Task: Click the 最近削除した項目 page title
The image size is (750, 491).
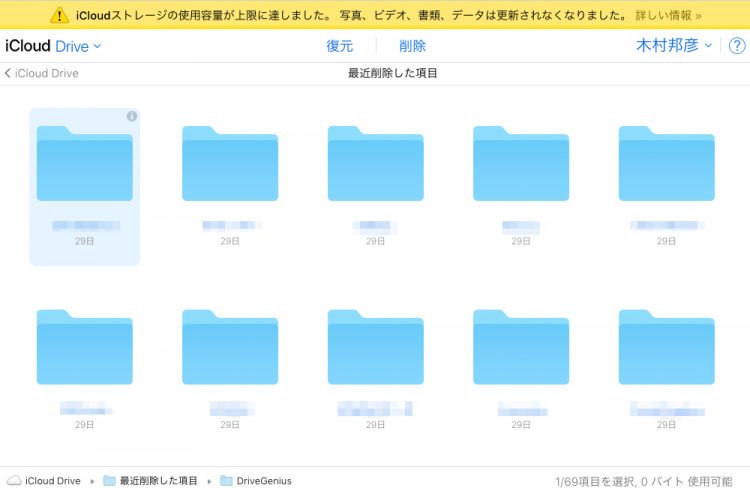Action: click(392, 73)
